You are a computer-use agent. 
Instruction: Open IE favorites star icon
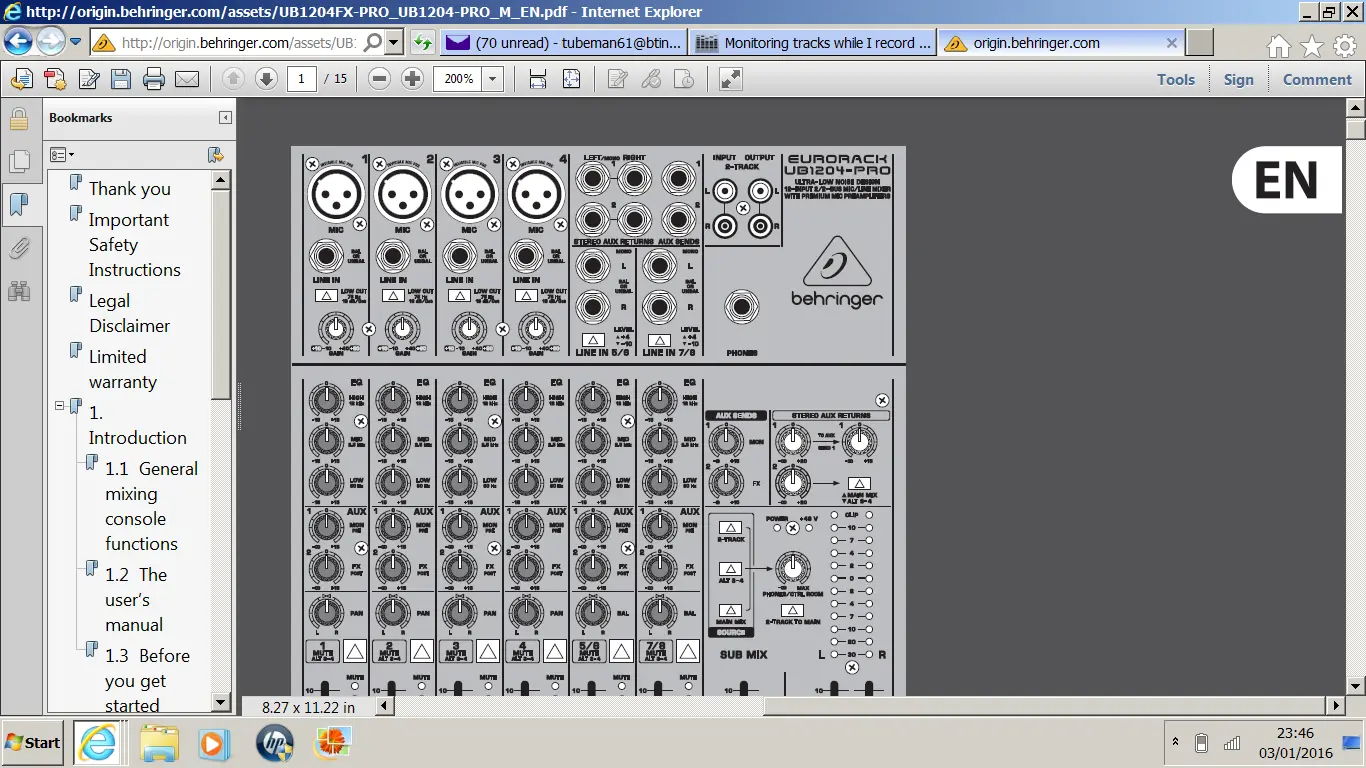click(x=1311, y=46)
